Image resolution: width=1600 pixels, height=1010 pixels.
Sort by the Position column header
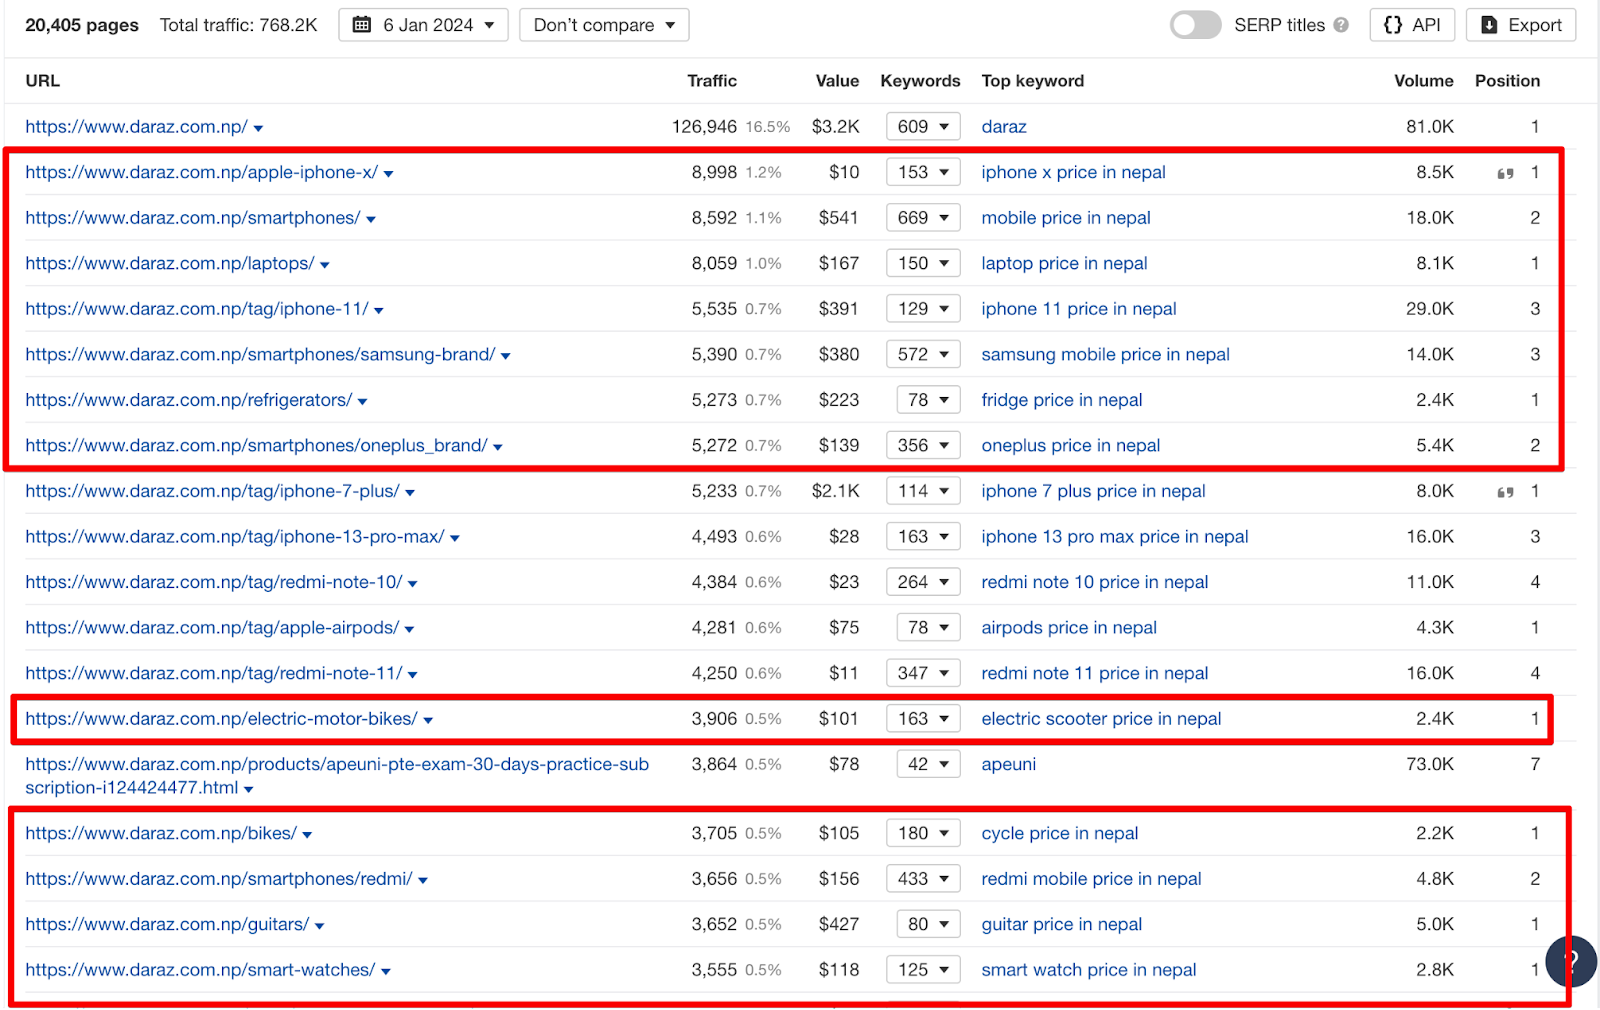click(1507, 81)
